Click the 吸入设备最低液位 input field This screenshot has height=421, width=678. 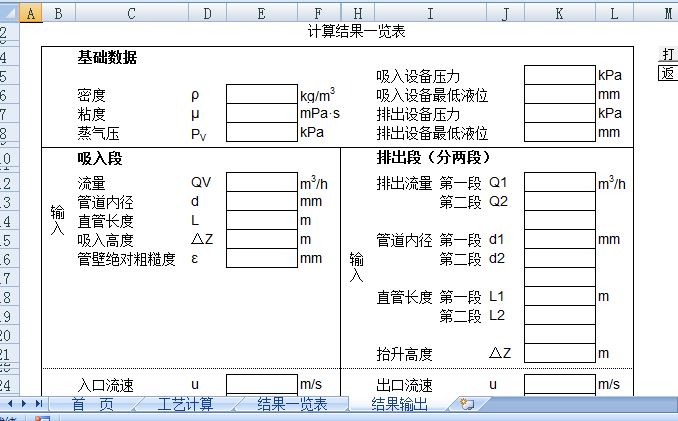point(560,94)
